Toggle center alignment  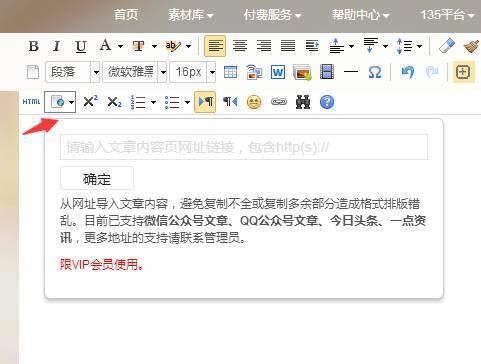click(240, 46)
